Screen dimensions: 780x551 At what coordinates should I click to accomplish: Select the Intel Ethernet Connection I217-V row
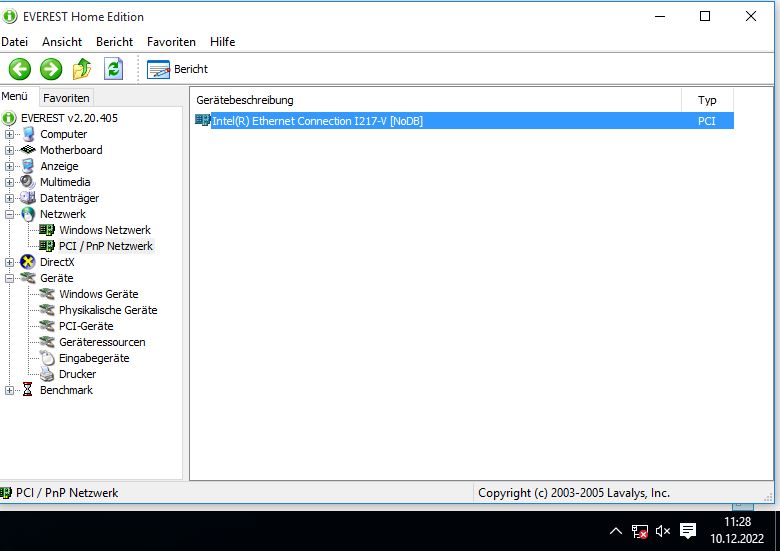(316, 121)
